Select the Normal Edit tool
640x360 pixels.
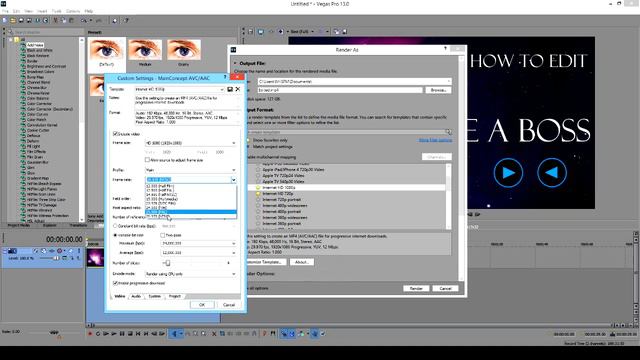point(174,333)
